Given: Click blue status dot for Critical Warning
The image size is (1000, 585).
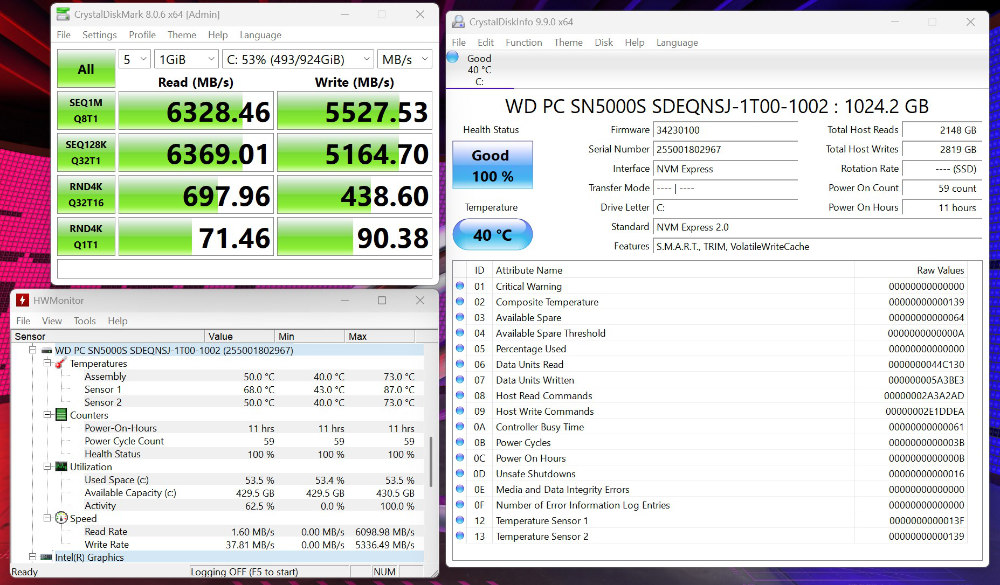Looking at the screenshot, I should 460,286.
